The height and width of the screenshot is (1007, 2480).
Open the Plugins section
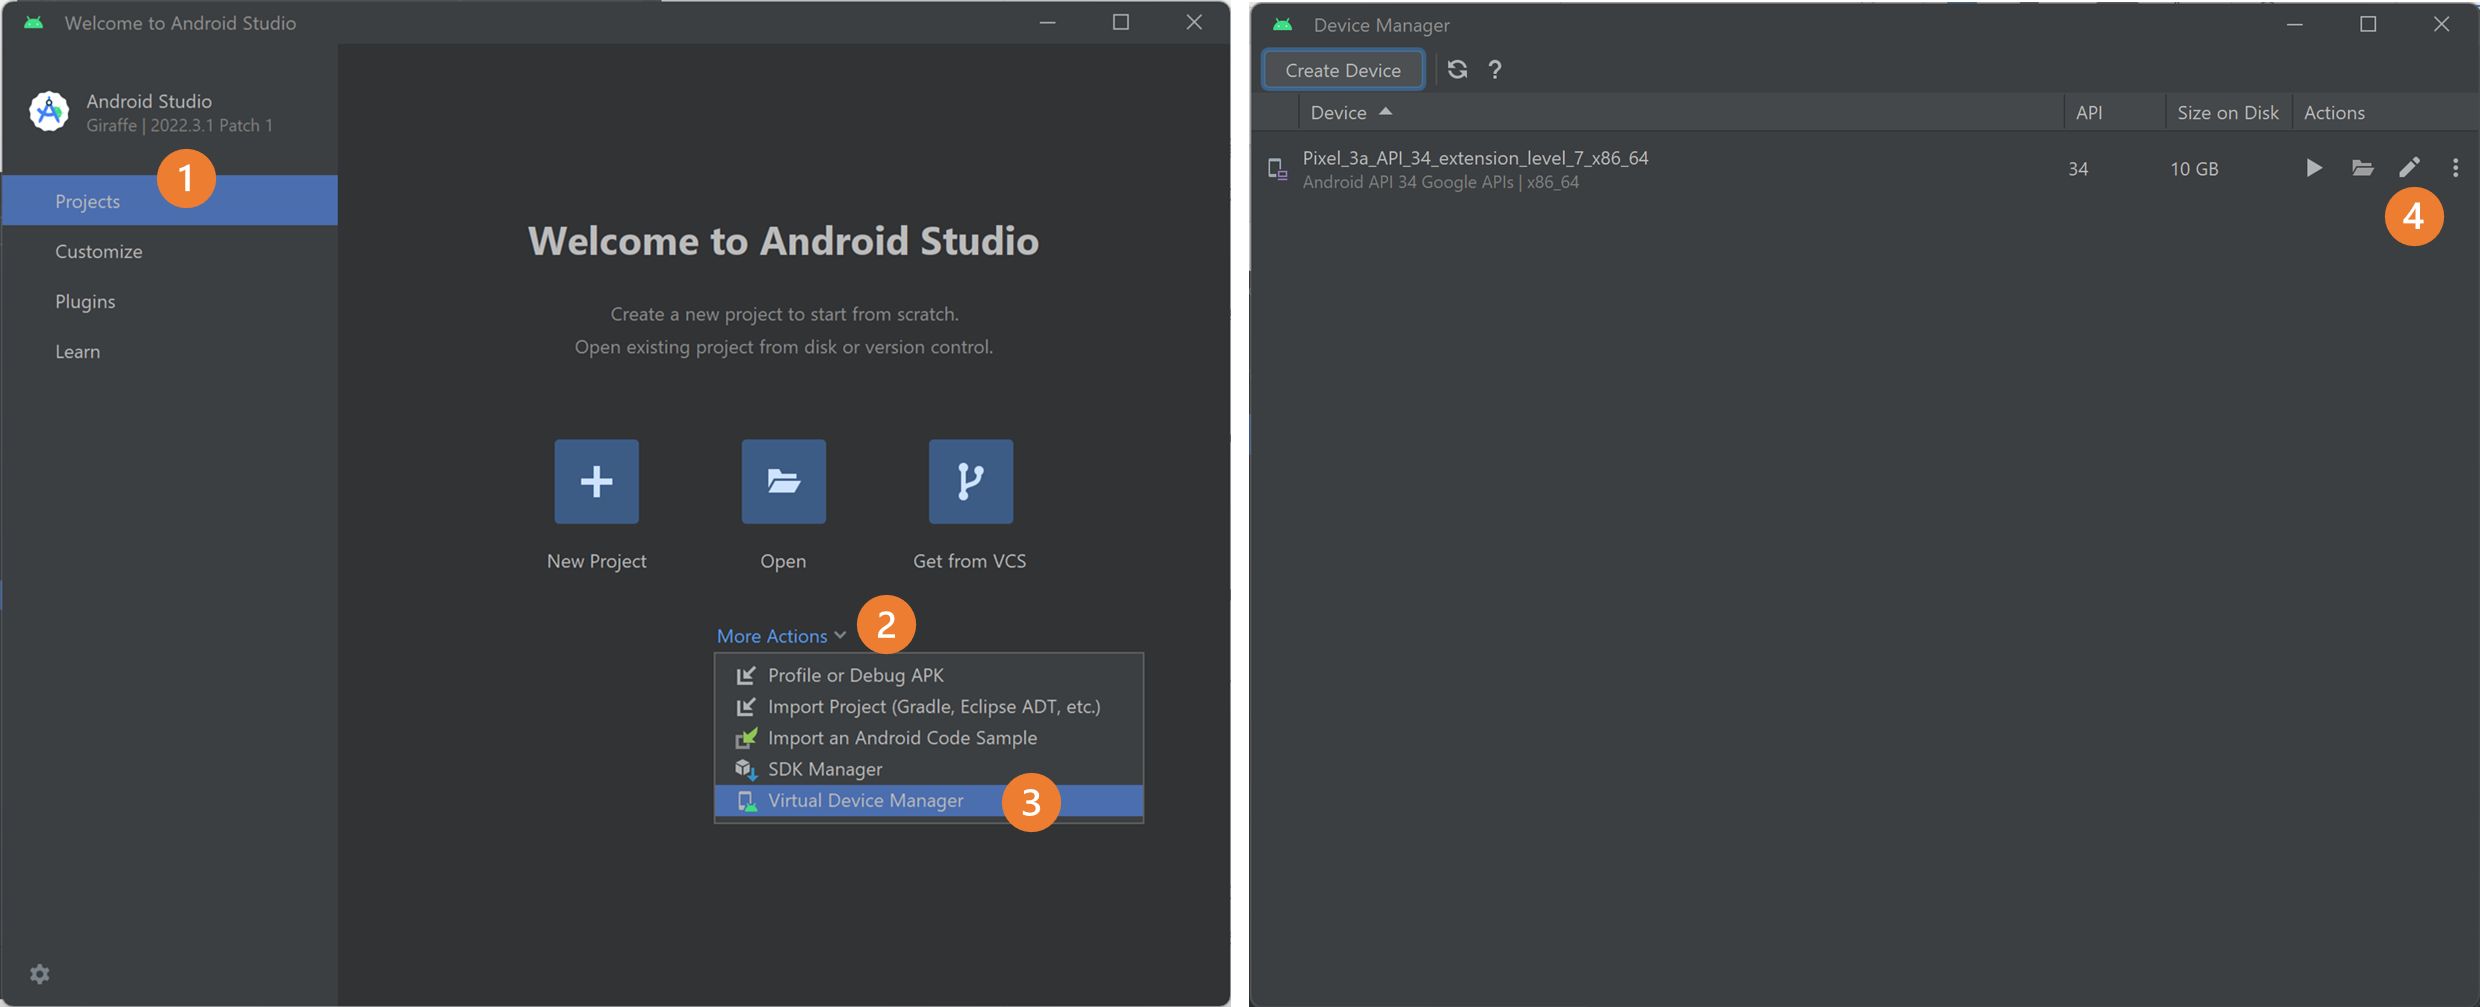(170, 301)
